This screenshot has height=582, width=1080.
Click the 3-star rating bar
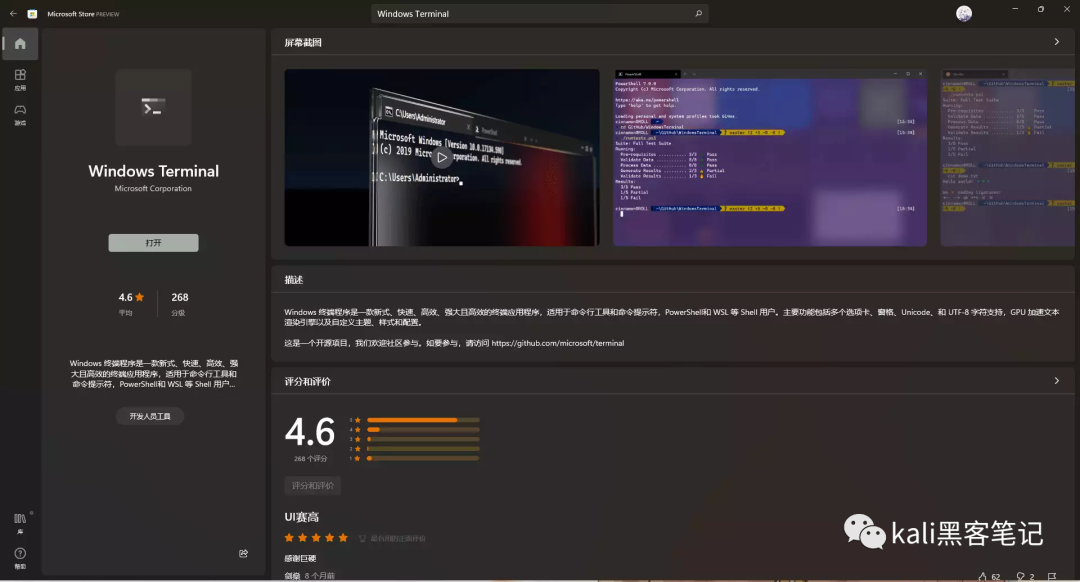[x=424, y=439]
